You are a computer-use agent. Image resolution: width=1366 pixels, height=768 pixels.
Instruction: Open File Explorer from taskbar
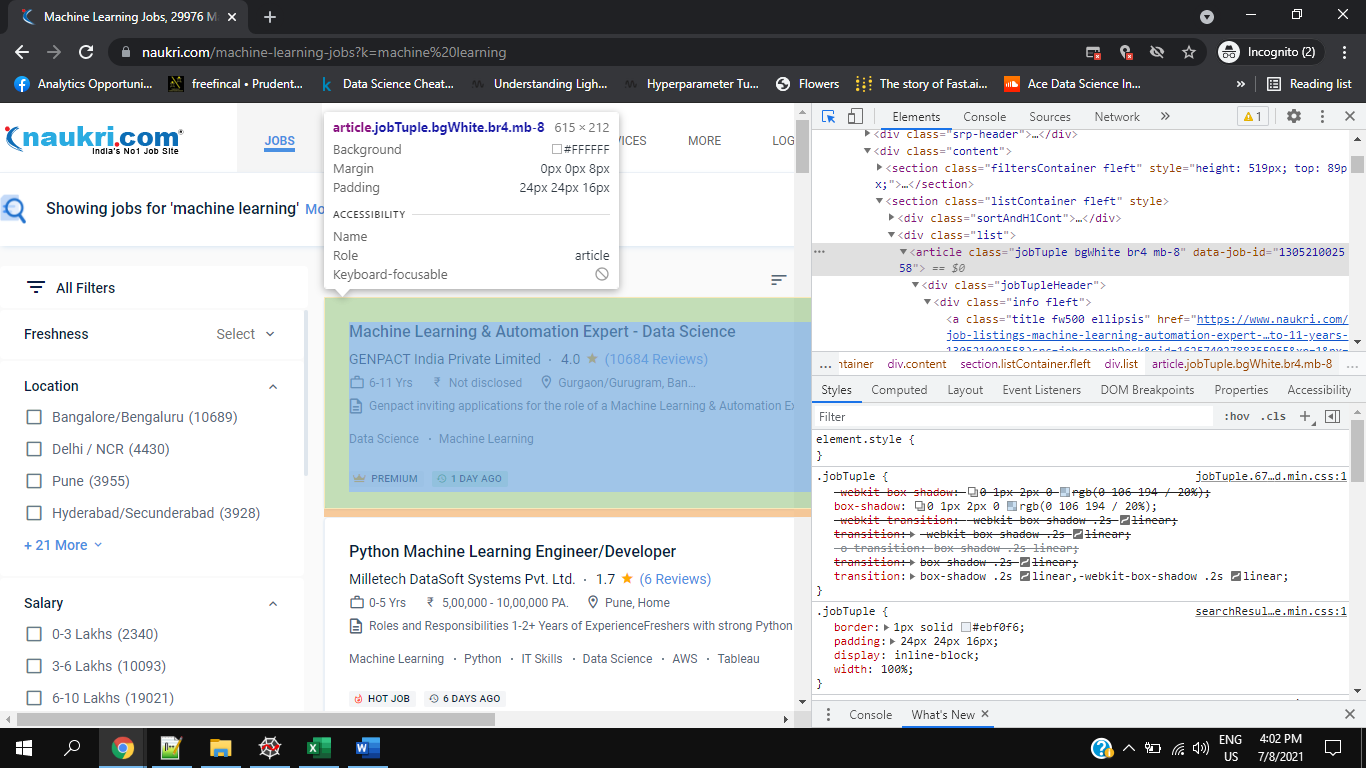(221, 748)
